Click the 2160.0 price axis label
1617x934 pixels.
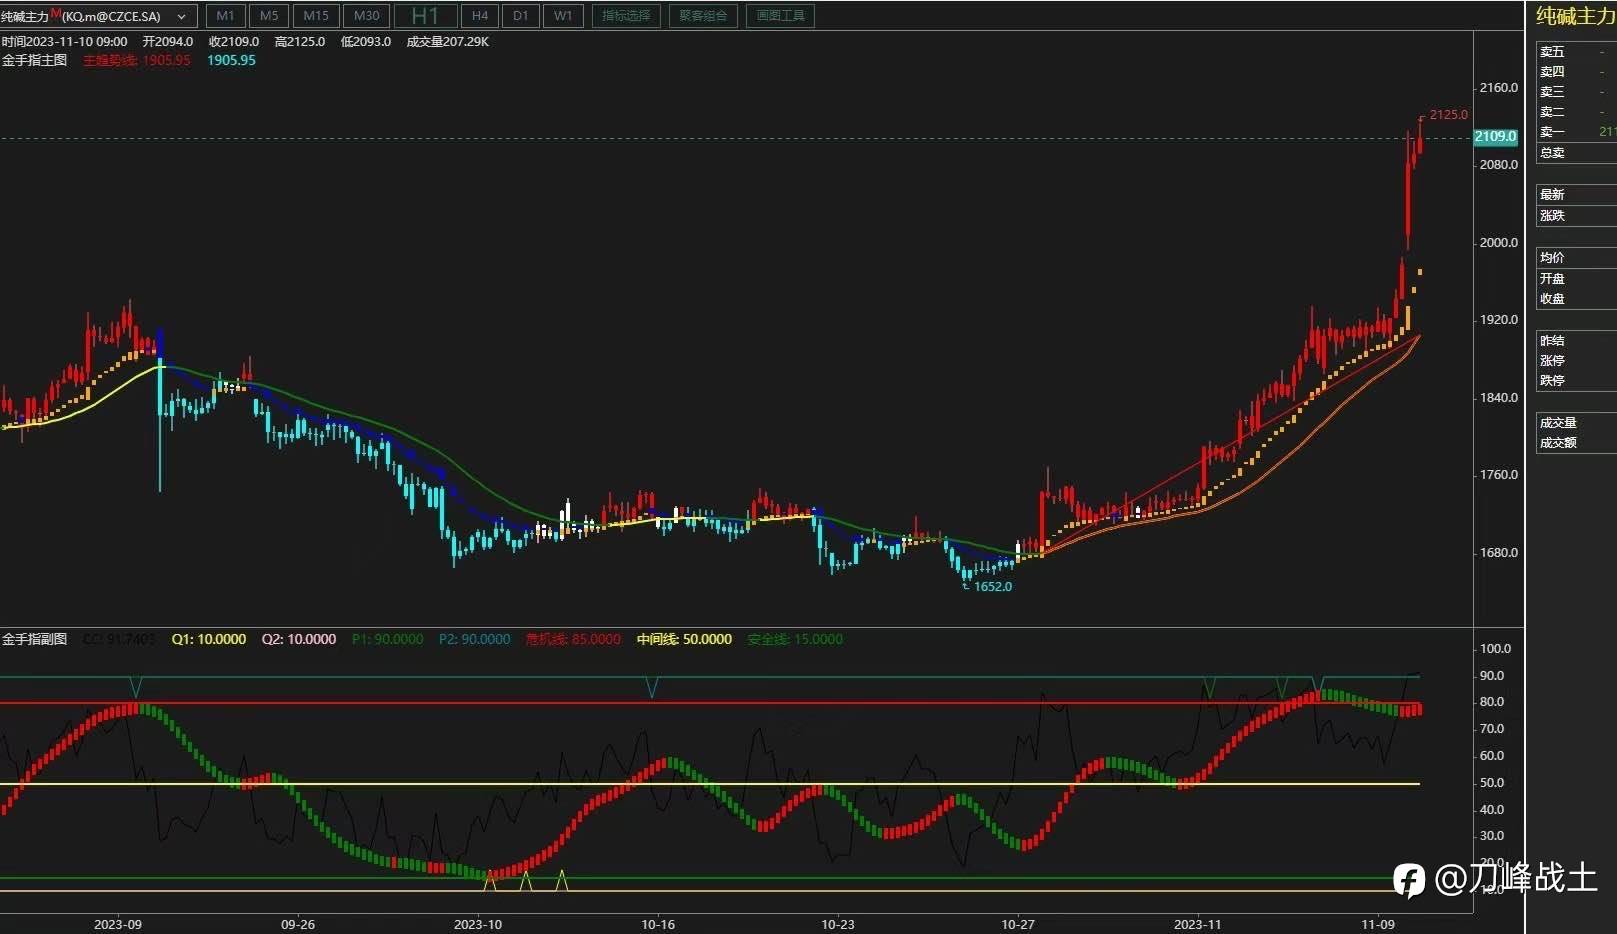pyautogui.click(x=1499, y=88)
